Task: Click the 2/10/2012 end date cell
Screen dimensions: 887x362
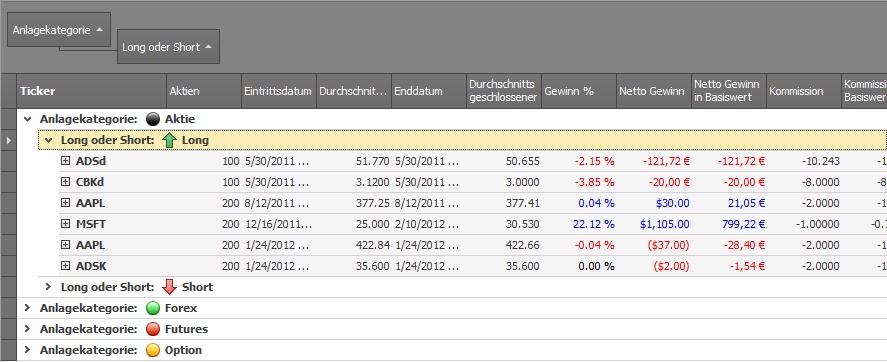Action: pos(429,224)
